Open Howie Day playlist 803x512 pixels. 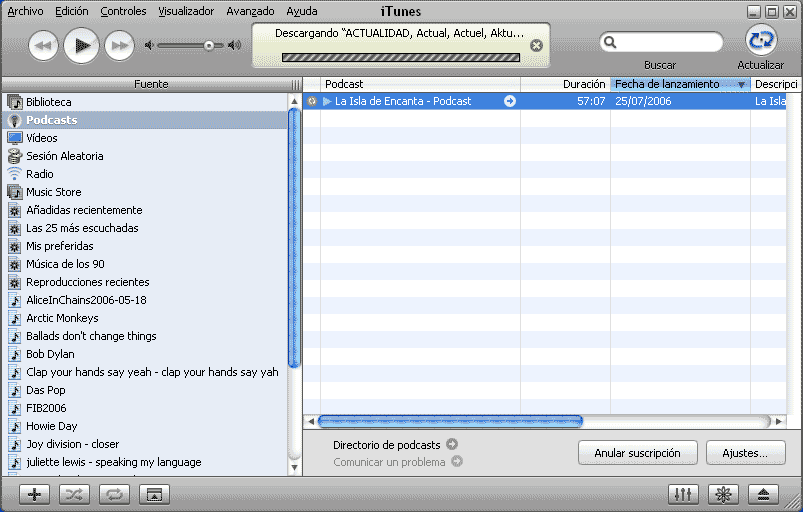pyautogui.click(x=145, y=426)
